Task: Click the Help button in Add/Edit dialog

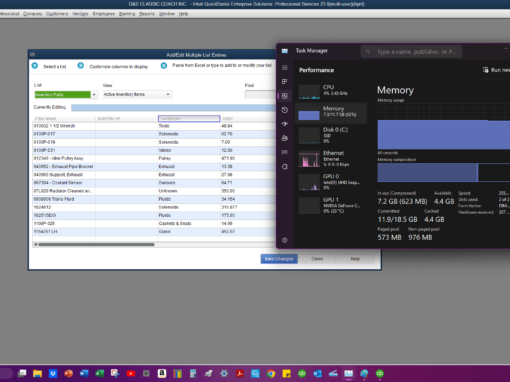Action: [x=355, y=259]
